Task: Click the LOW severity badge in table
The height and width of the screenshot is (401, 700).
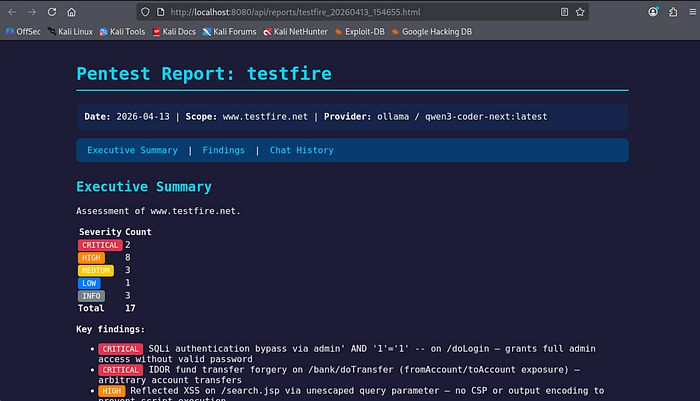Action: (x=89, y=283)
